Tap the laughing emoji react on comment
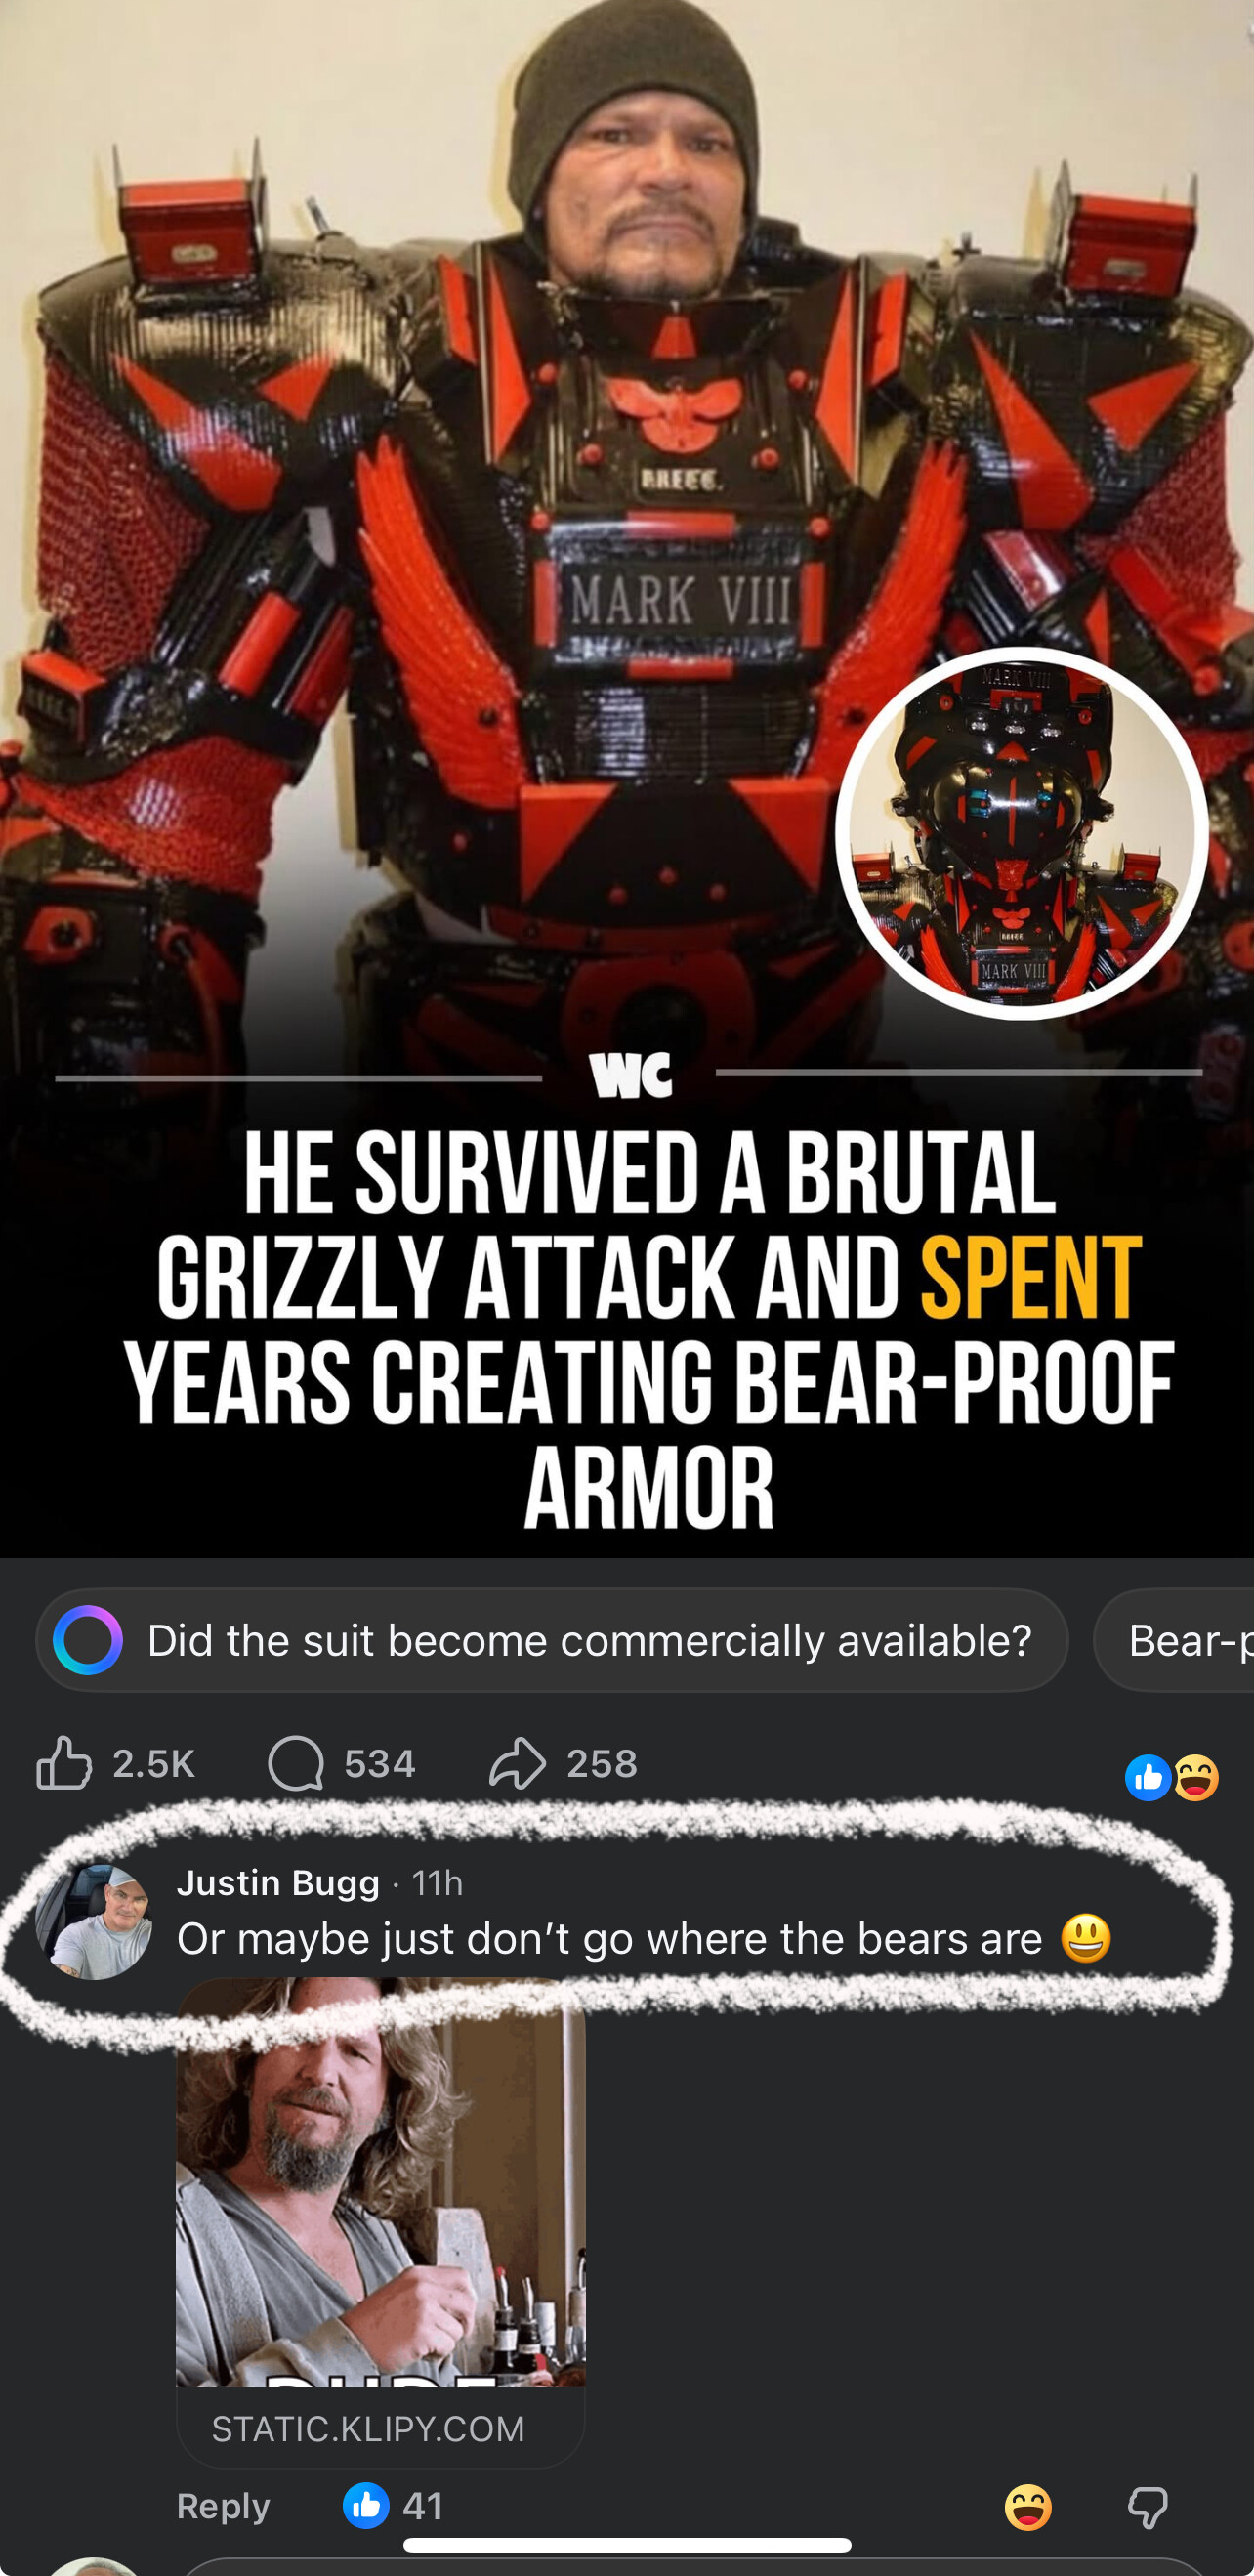 [x=1028, y=2507]
